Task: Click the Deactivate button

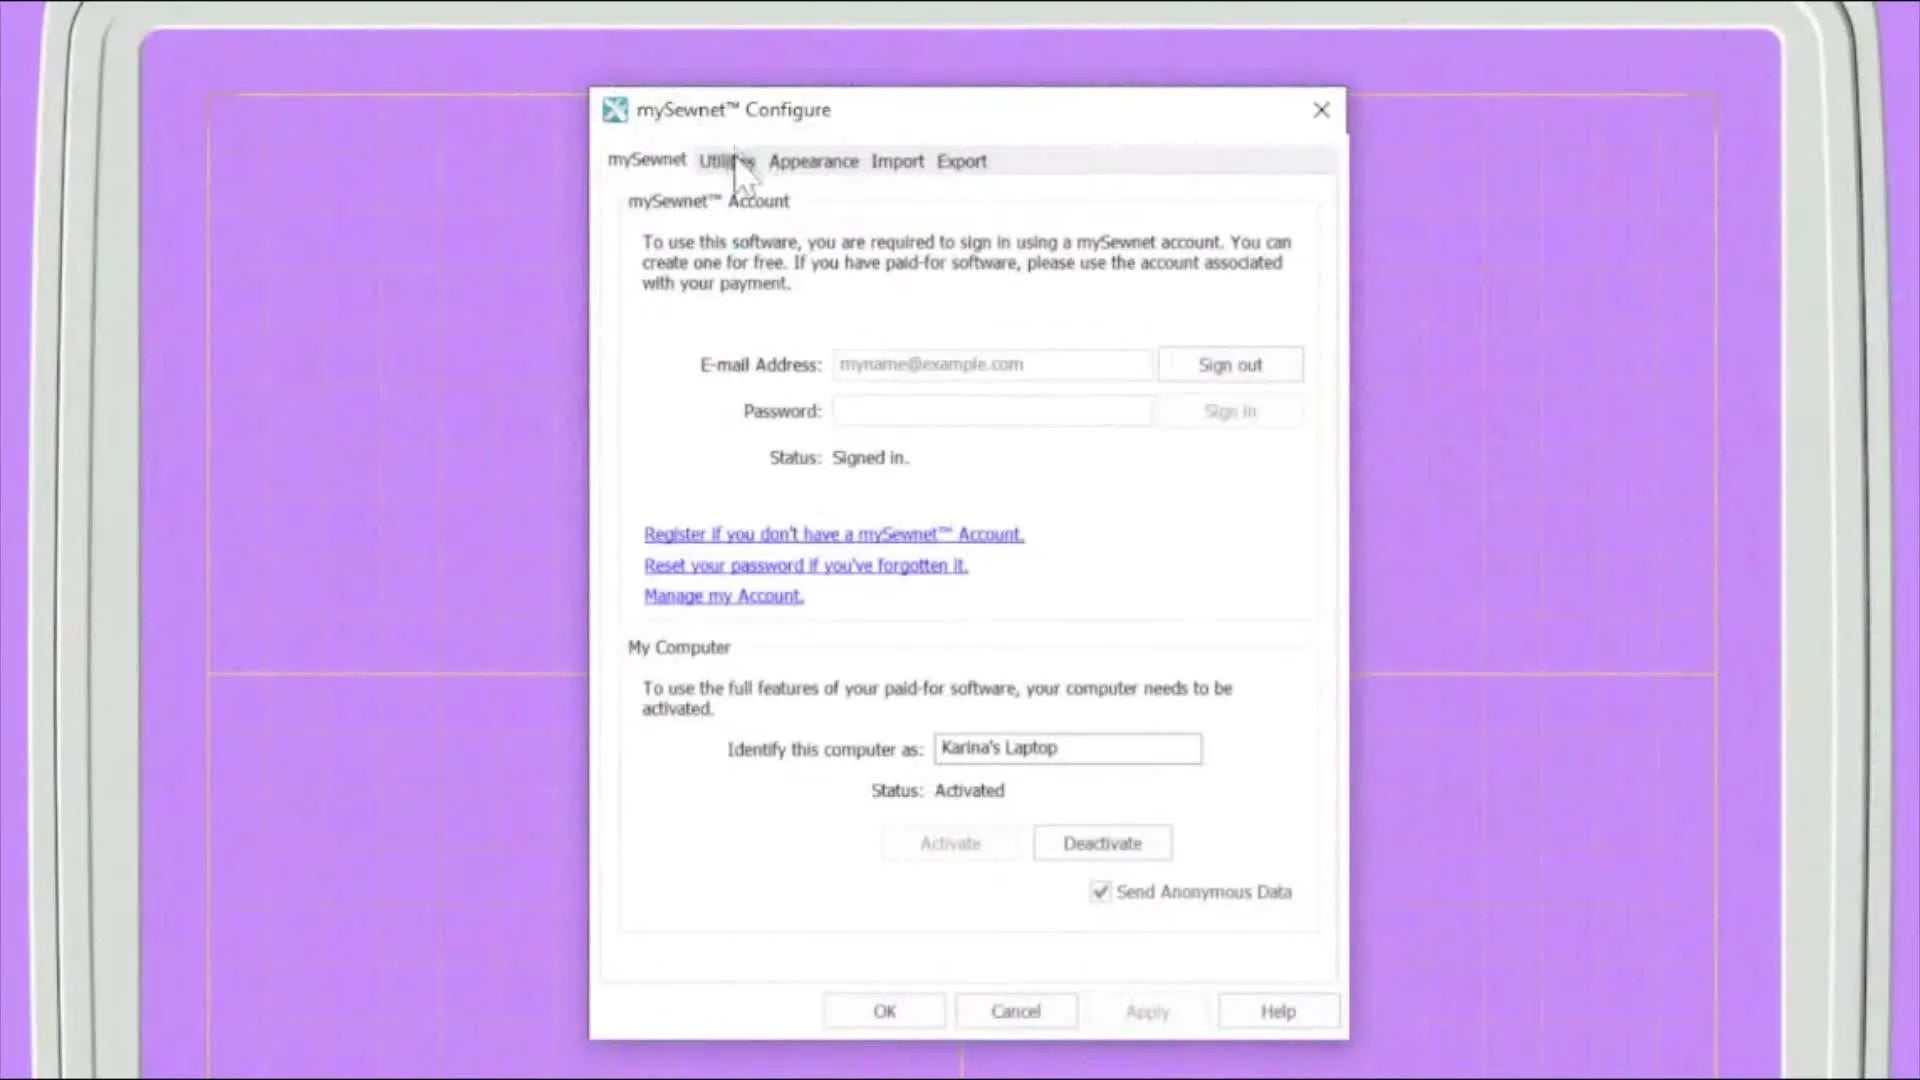Action: 1102,843
